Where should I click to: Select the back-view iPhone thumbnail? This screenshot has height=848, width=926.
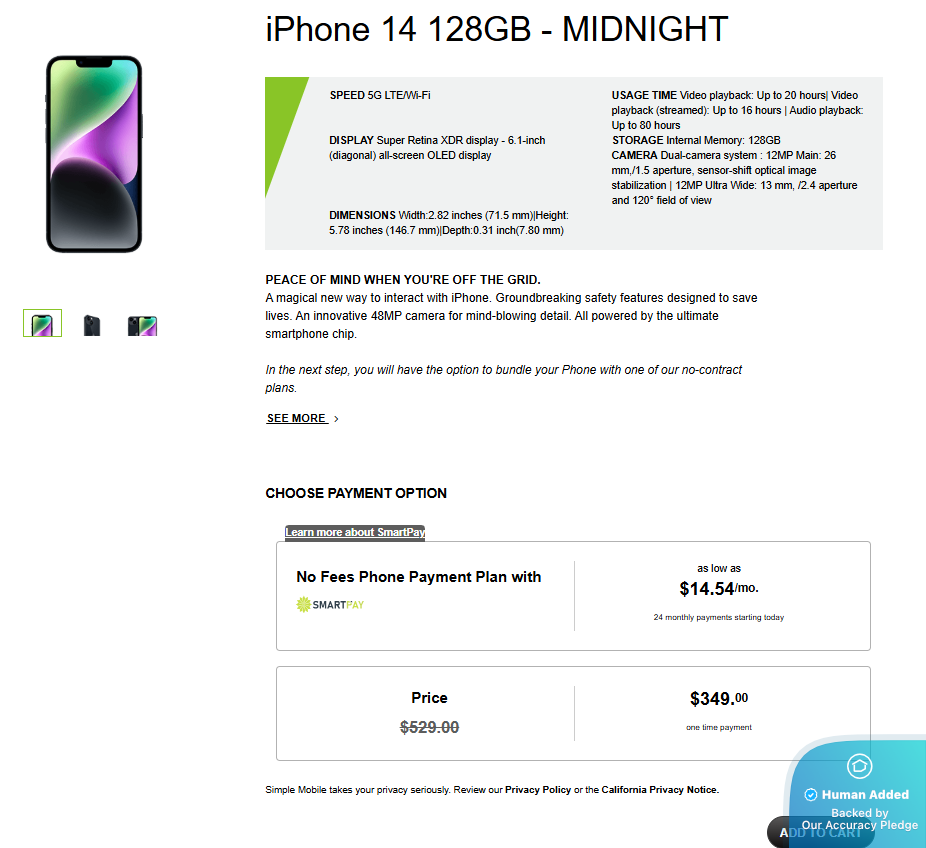[x=92, y=325]
